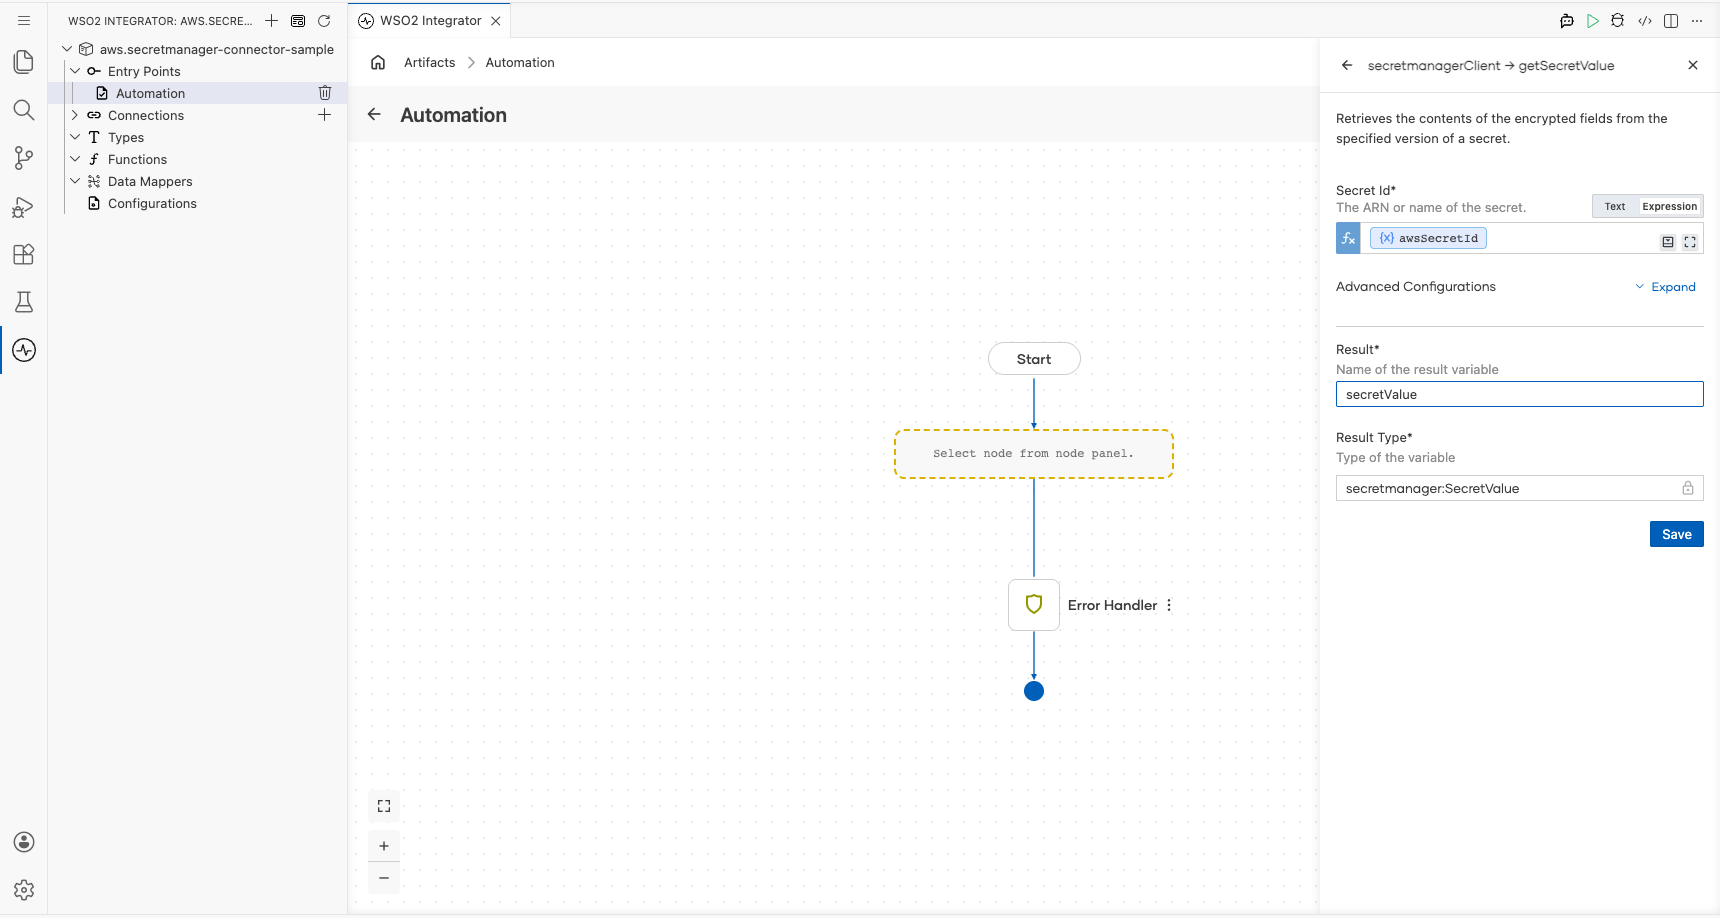Select the Start node
The width and height of the screenshot is (1720, 918).
(x=1034, y=359)
